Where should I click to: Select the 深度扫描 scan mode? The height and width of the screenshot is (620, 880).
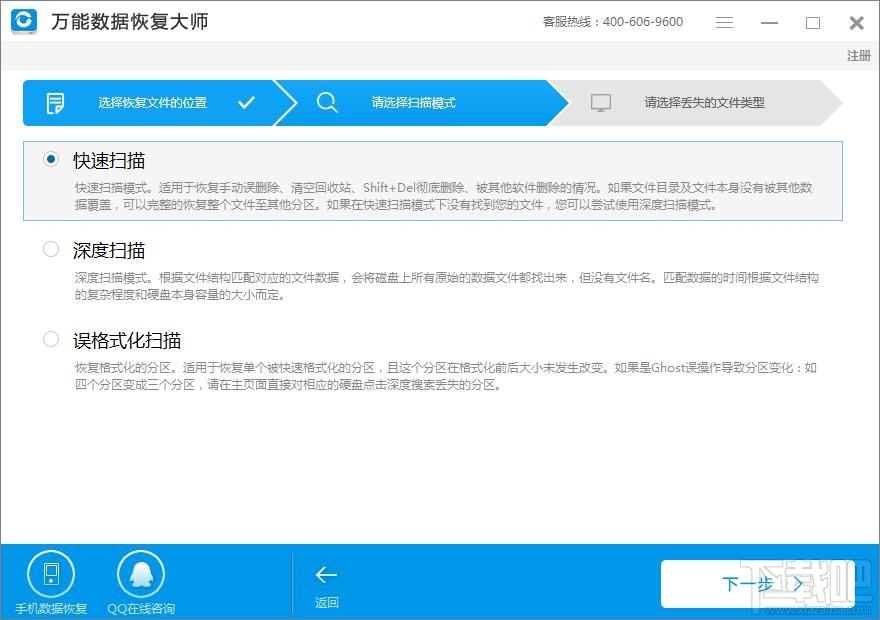(50, 250)
